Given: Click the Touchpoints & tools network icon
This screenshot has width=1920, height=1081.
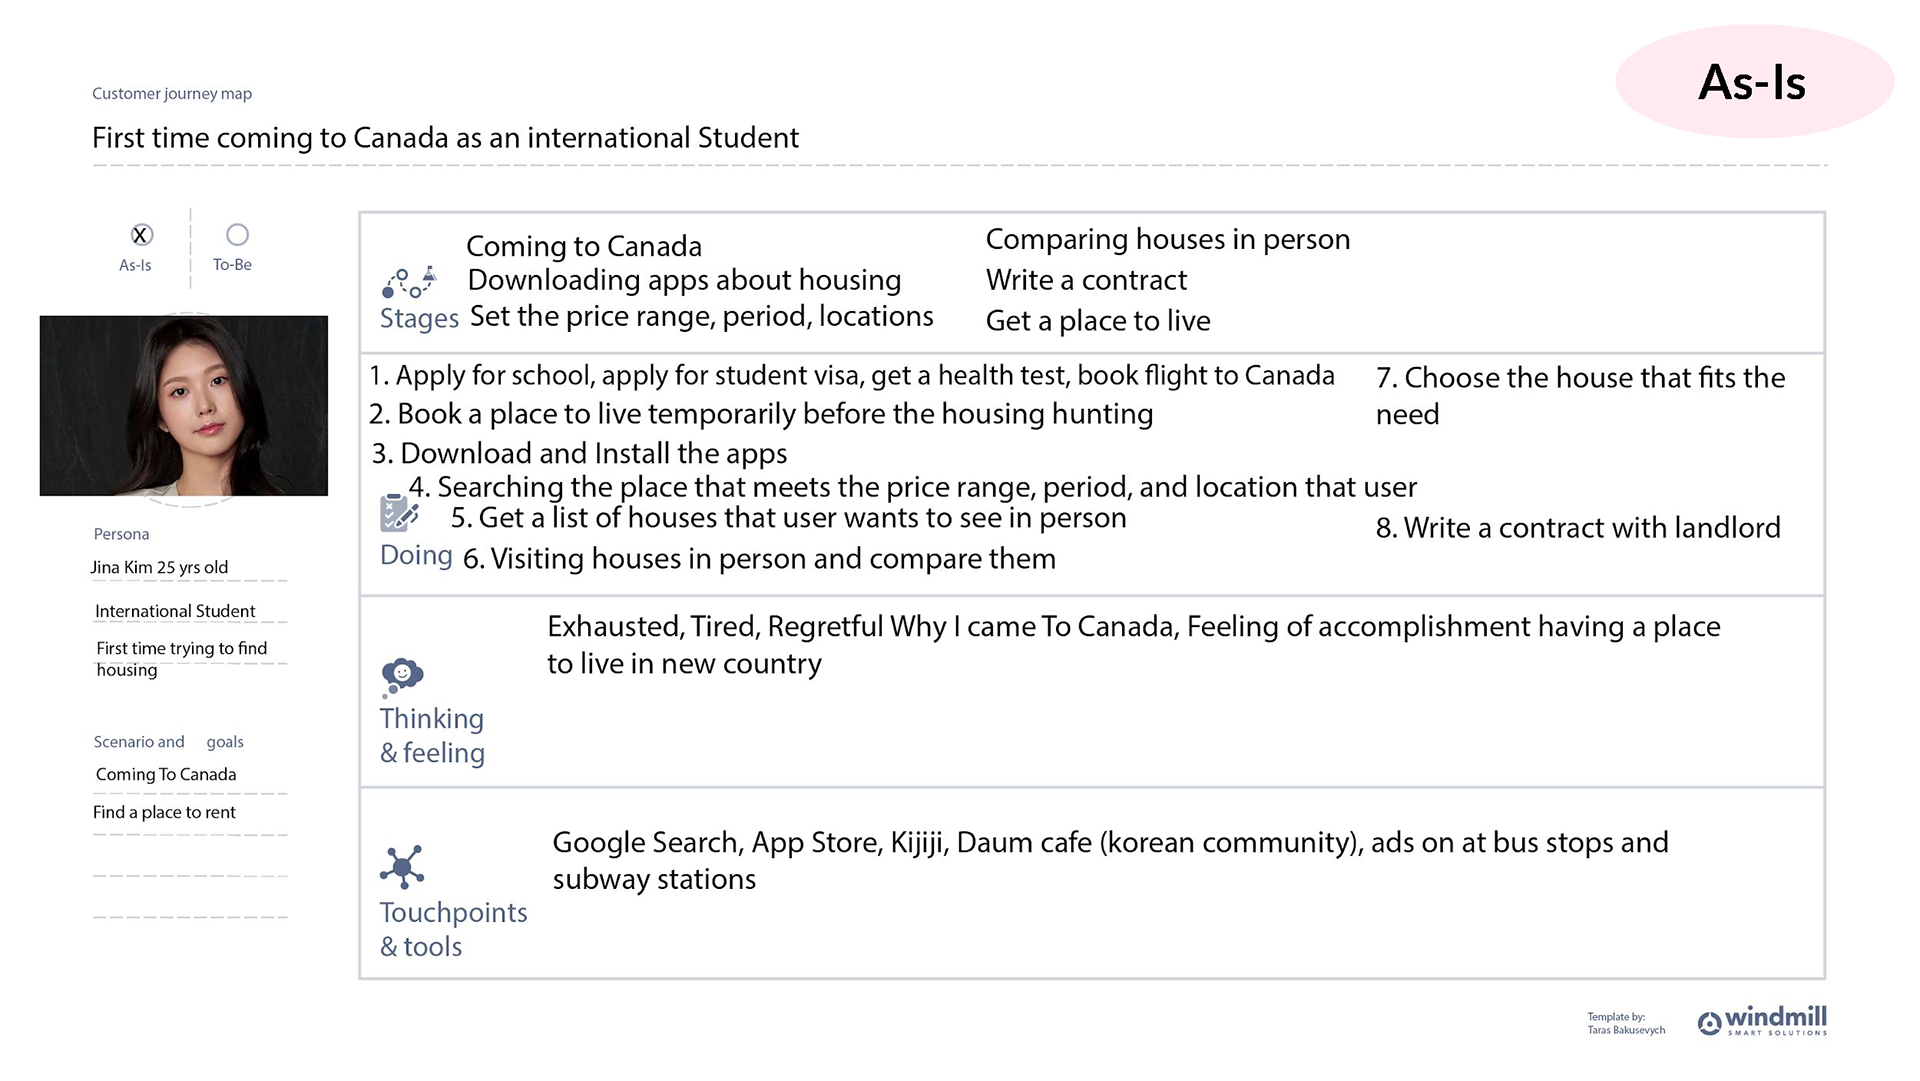Looking at the screenshot, I should [x=402, y=867].
